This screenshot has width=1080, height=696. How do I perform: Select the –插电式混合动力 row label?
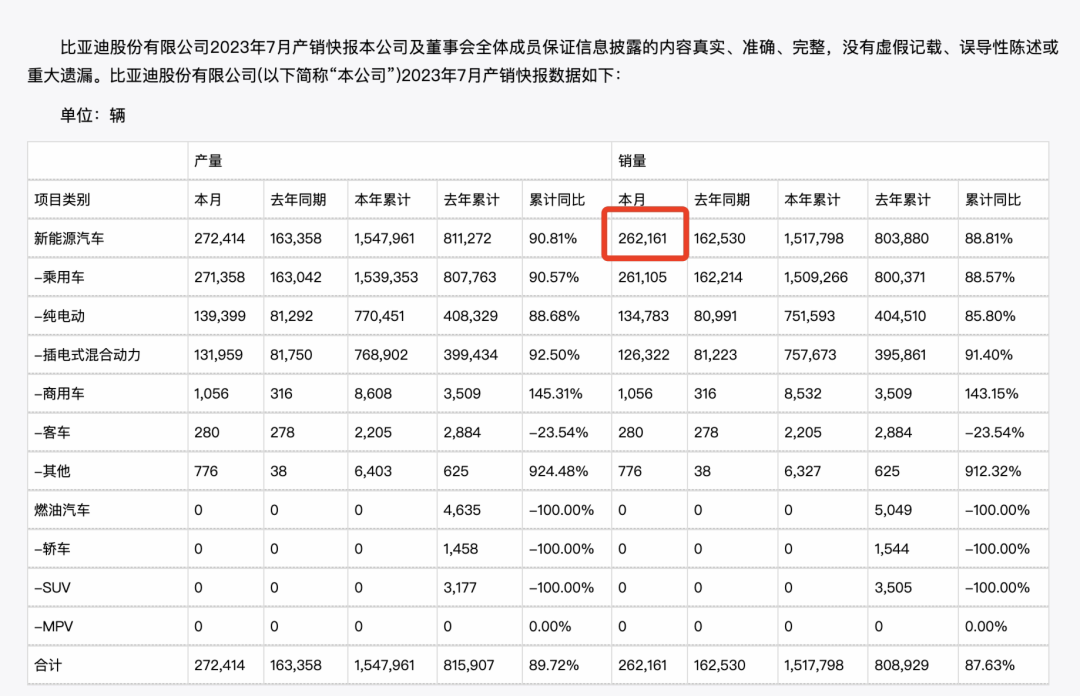tap(90, 355)
